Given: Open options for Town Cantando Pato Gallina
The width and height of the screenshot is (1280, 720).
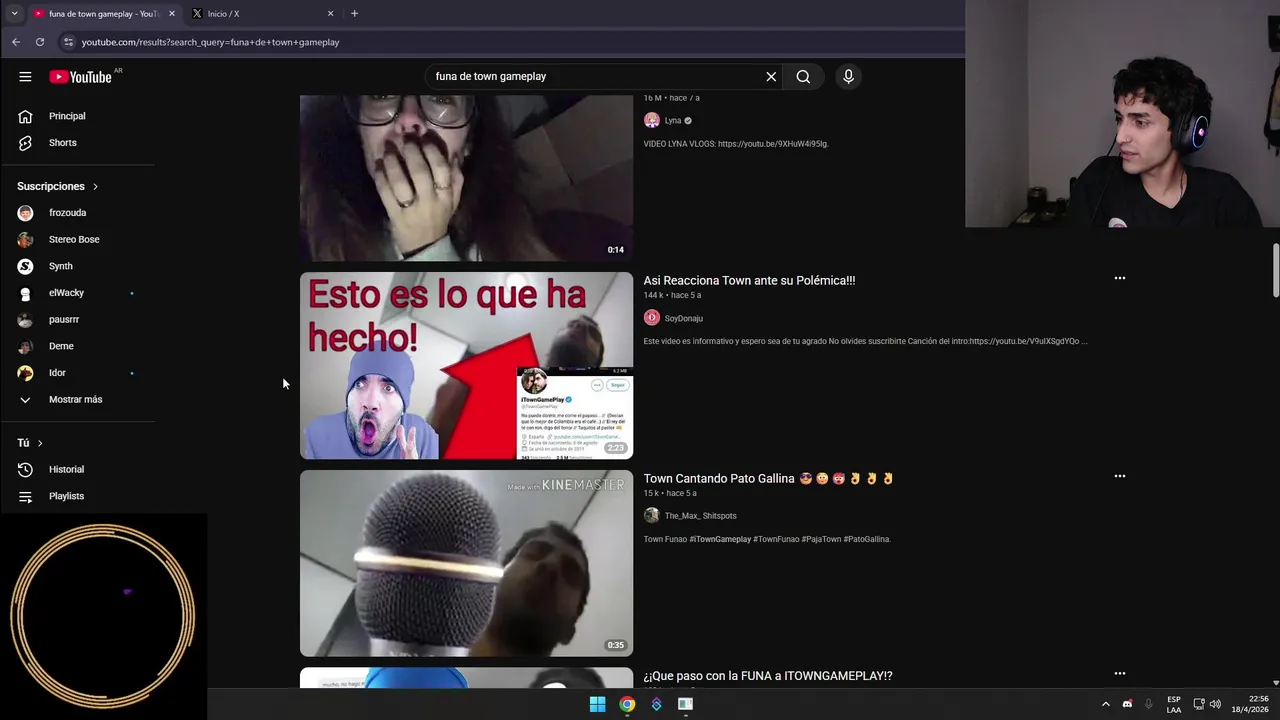Looking at the screenshot, I should point(1120,476).
